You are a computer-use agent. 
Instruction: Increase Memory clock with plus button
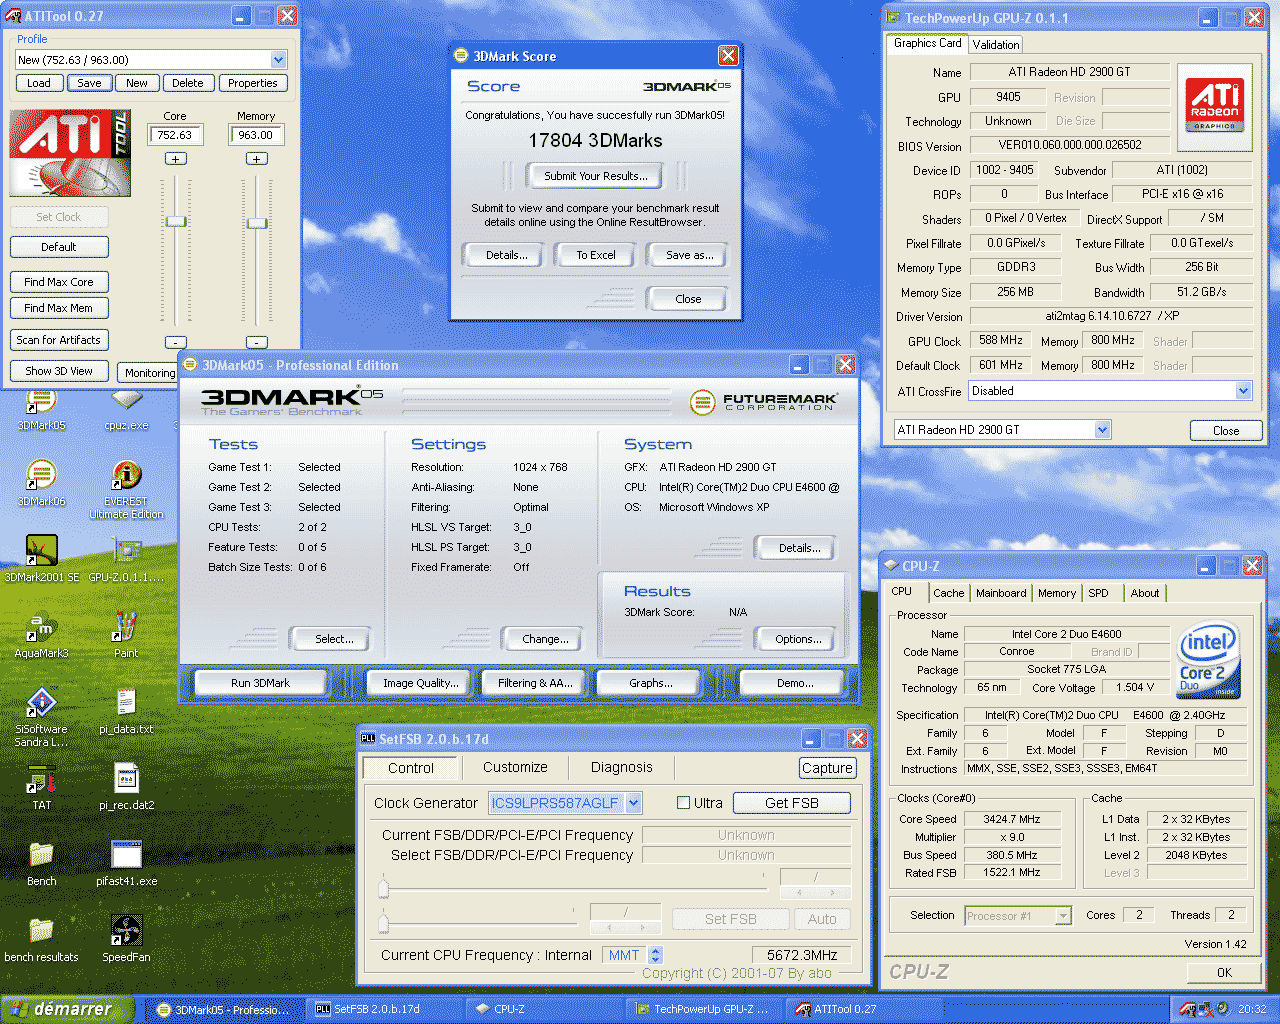tap(257, 159)
